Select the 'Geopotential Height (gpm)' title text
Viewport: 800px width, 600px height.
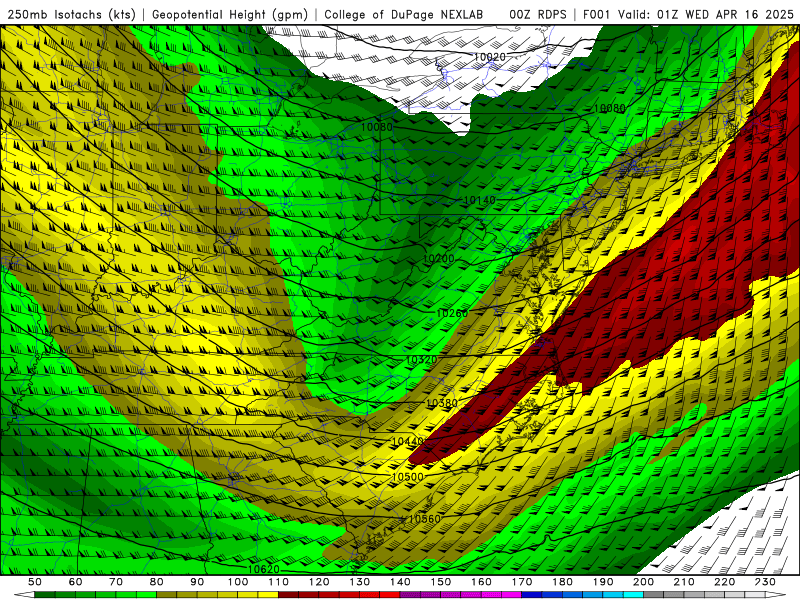pyautogui.click(x=230, y=14)
